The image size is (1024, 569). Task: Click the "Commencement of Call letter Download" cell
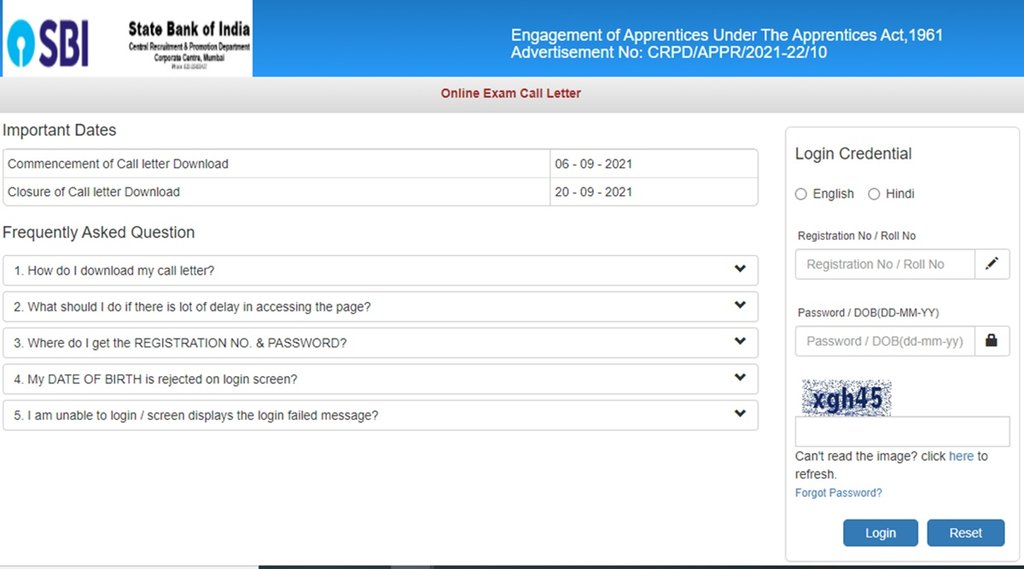277,164
